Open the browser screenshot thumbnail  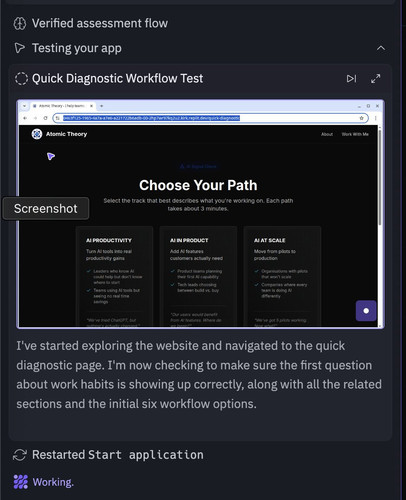[200, 214]
